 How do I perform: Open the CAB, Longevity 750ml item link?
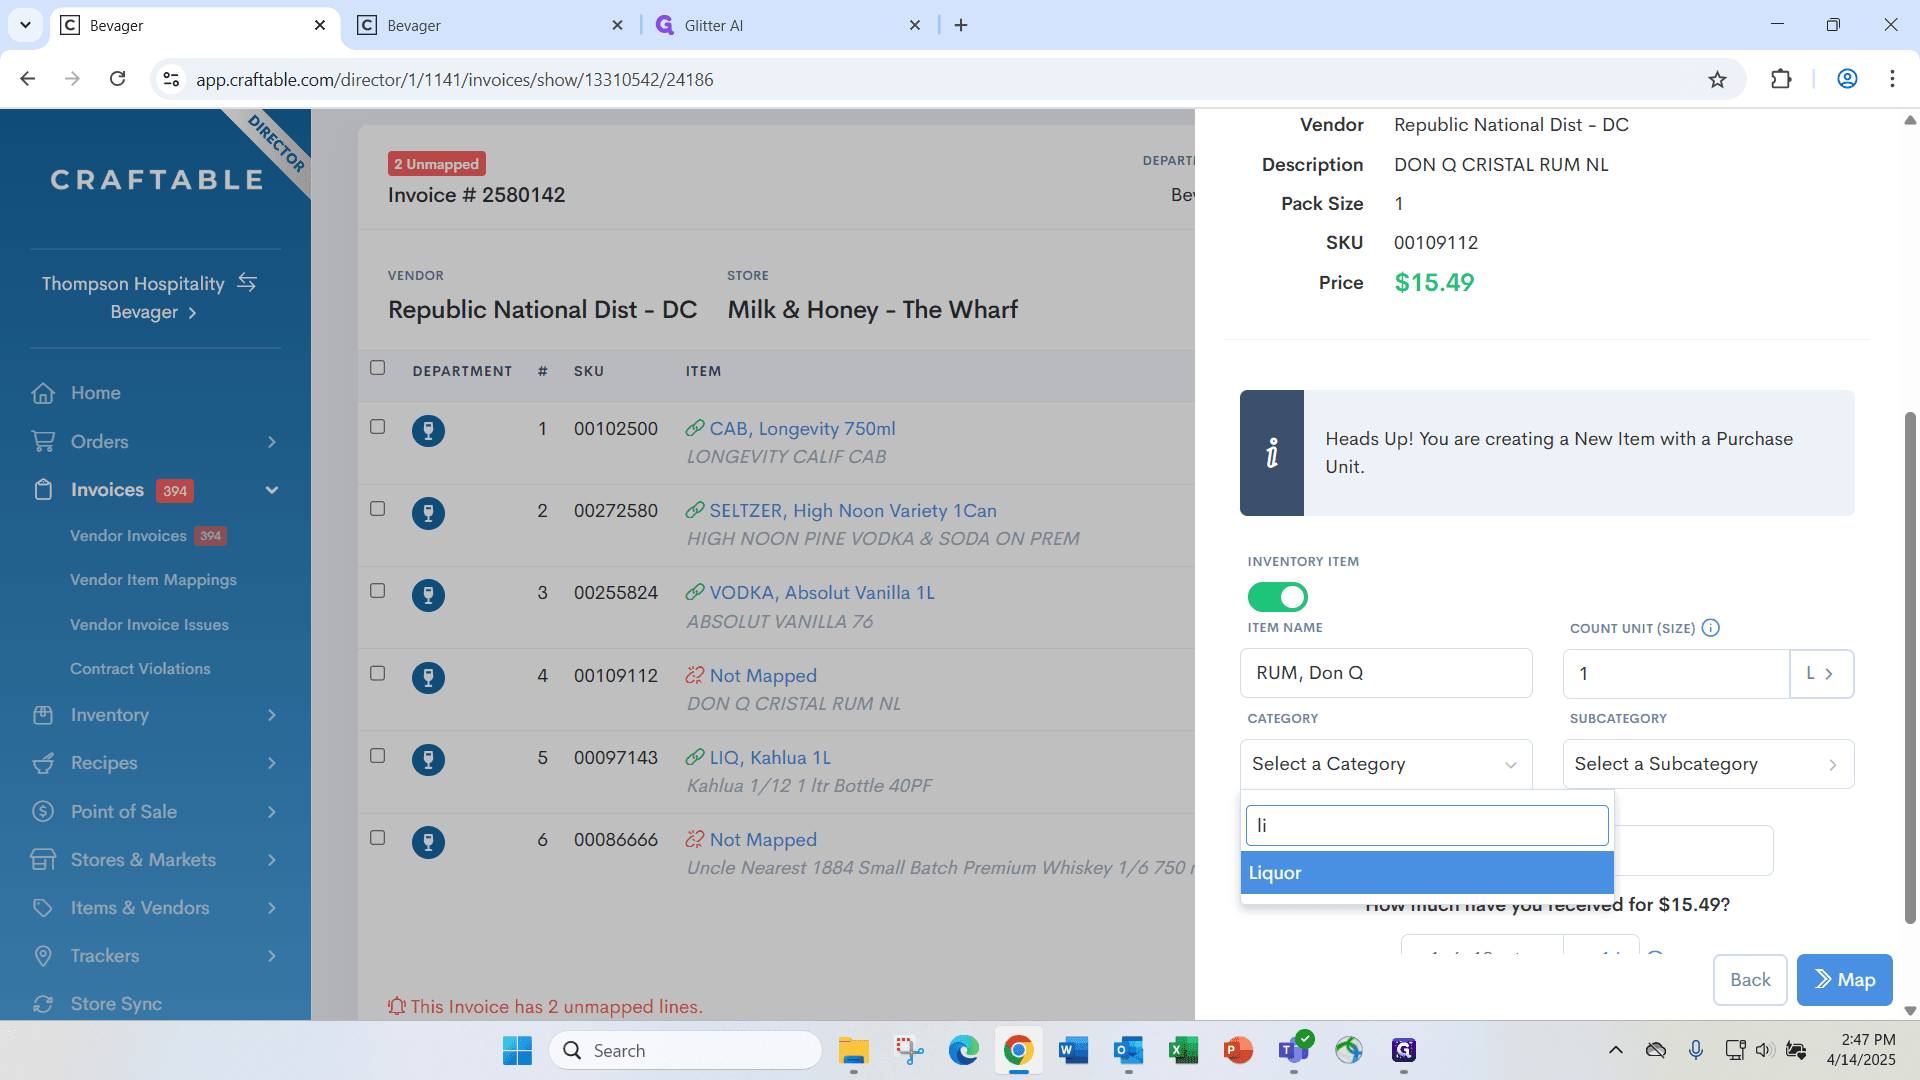[x=802, y=429]
